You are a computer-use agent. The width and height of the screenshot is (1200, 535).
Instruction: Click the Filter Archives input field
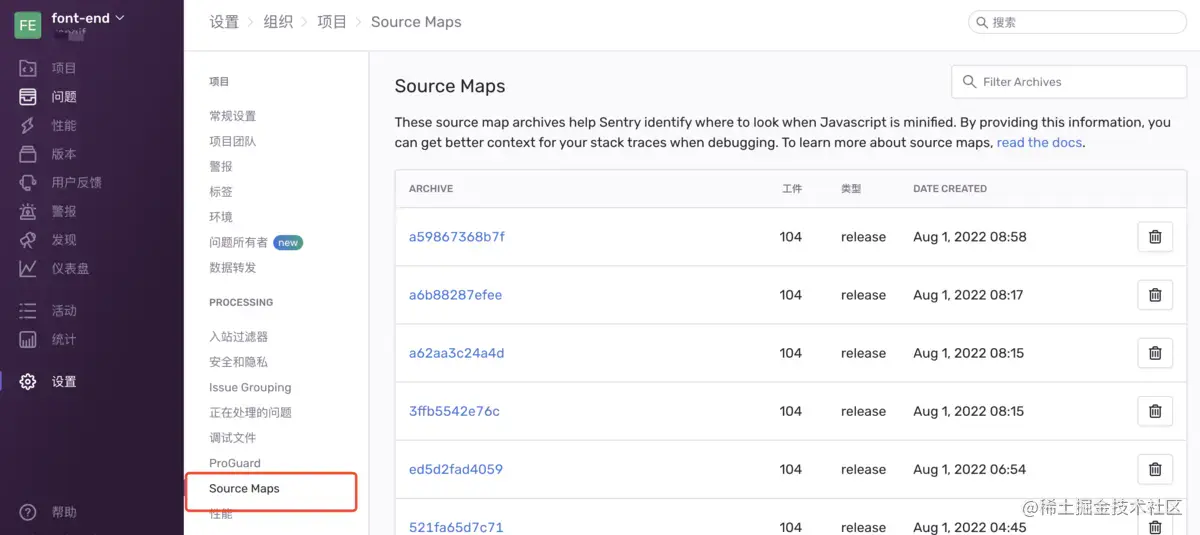pyautogui.click(x=1070, y=82)
